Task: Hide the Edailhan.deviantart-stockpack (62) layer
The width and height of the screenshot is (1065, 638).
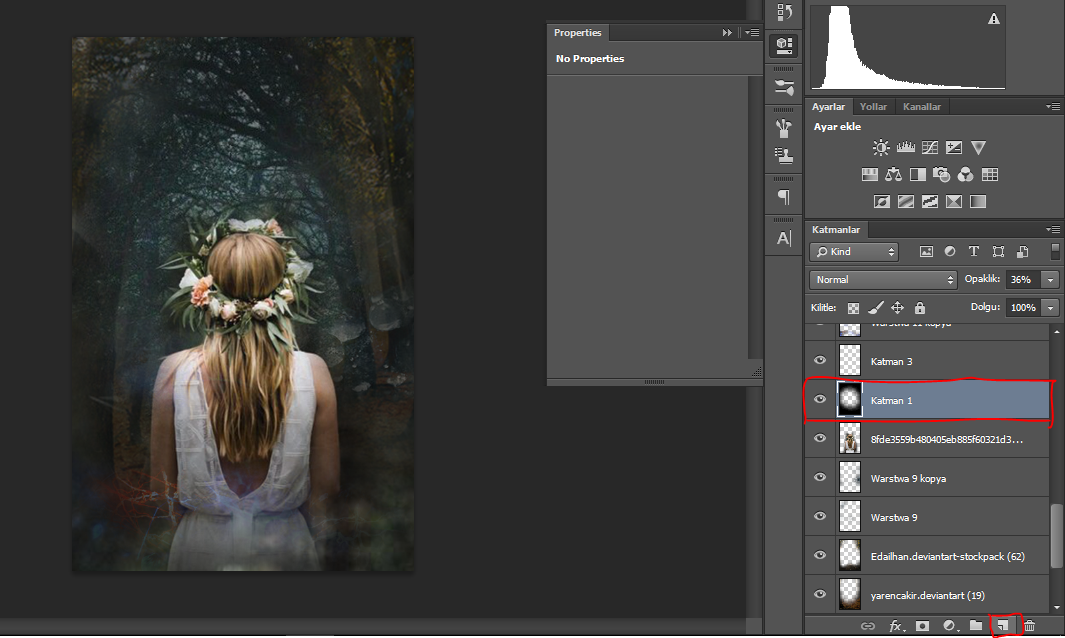Action: 820,555
